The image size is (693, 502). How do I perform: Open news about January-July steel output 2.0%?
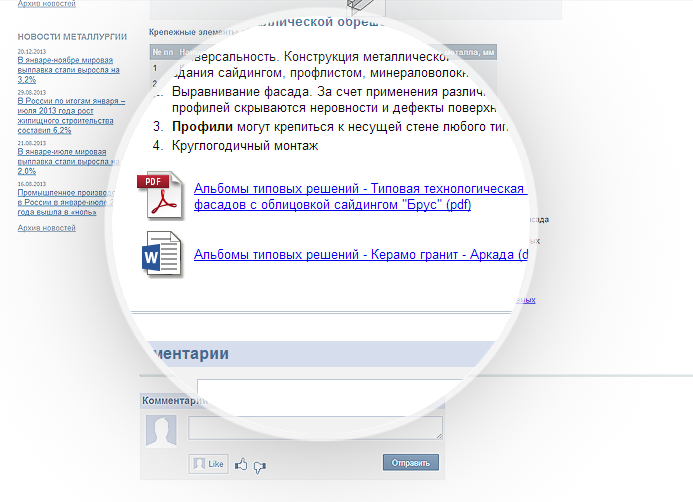(69, 161)
